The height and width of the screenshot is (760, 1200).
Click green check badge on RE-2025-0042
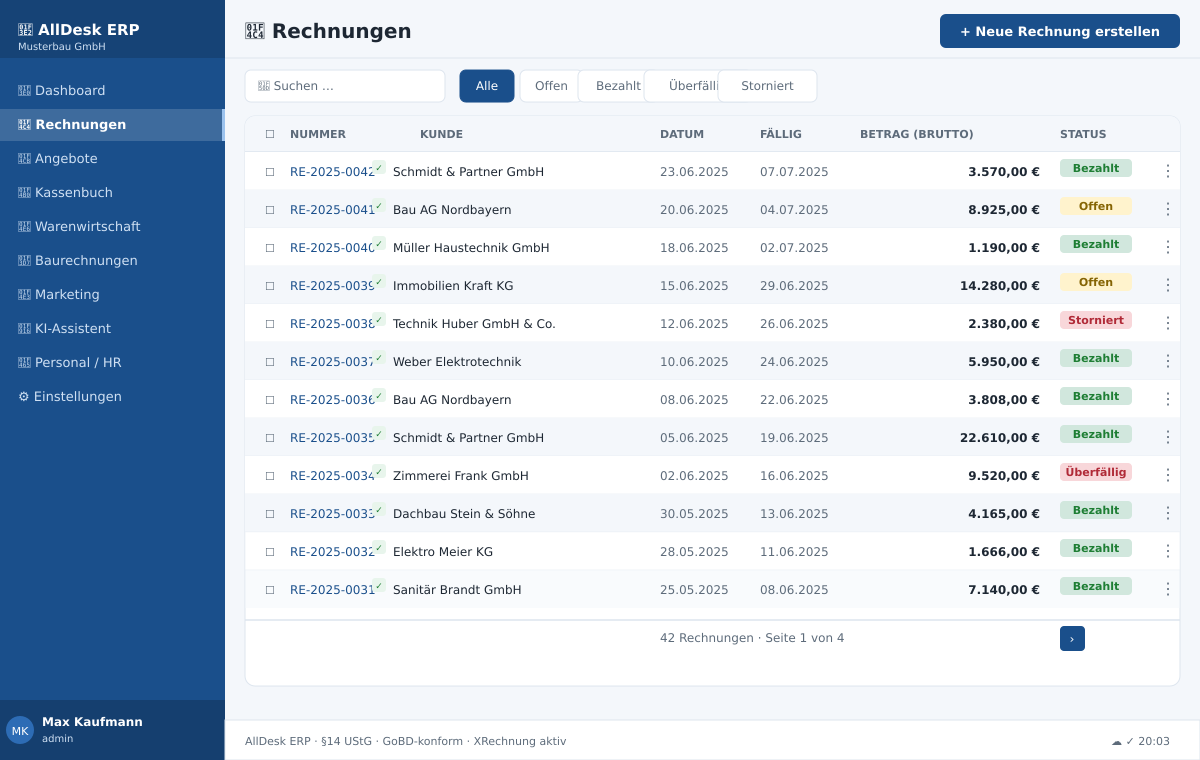click(x=379, y=167)
